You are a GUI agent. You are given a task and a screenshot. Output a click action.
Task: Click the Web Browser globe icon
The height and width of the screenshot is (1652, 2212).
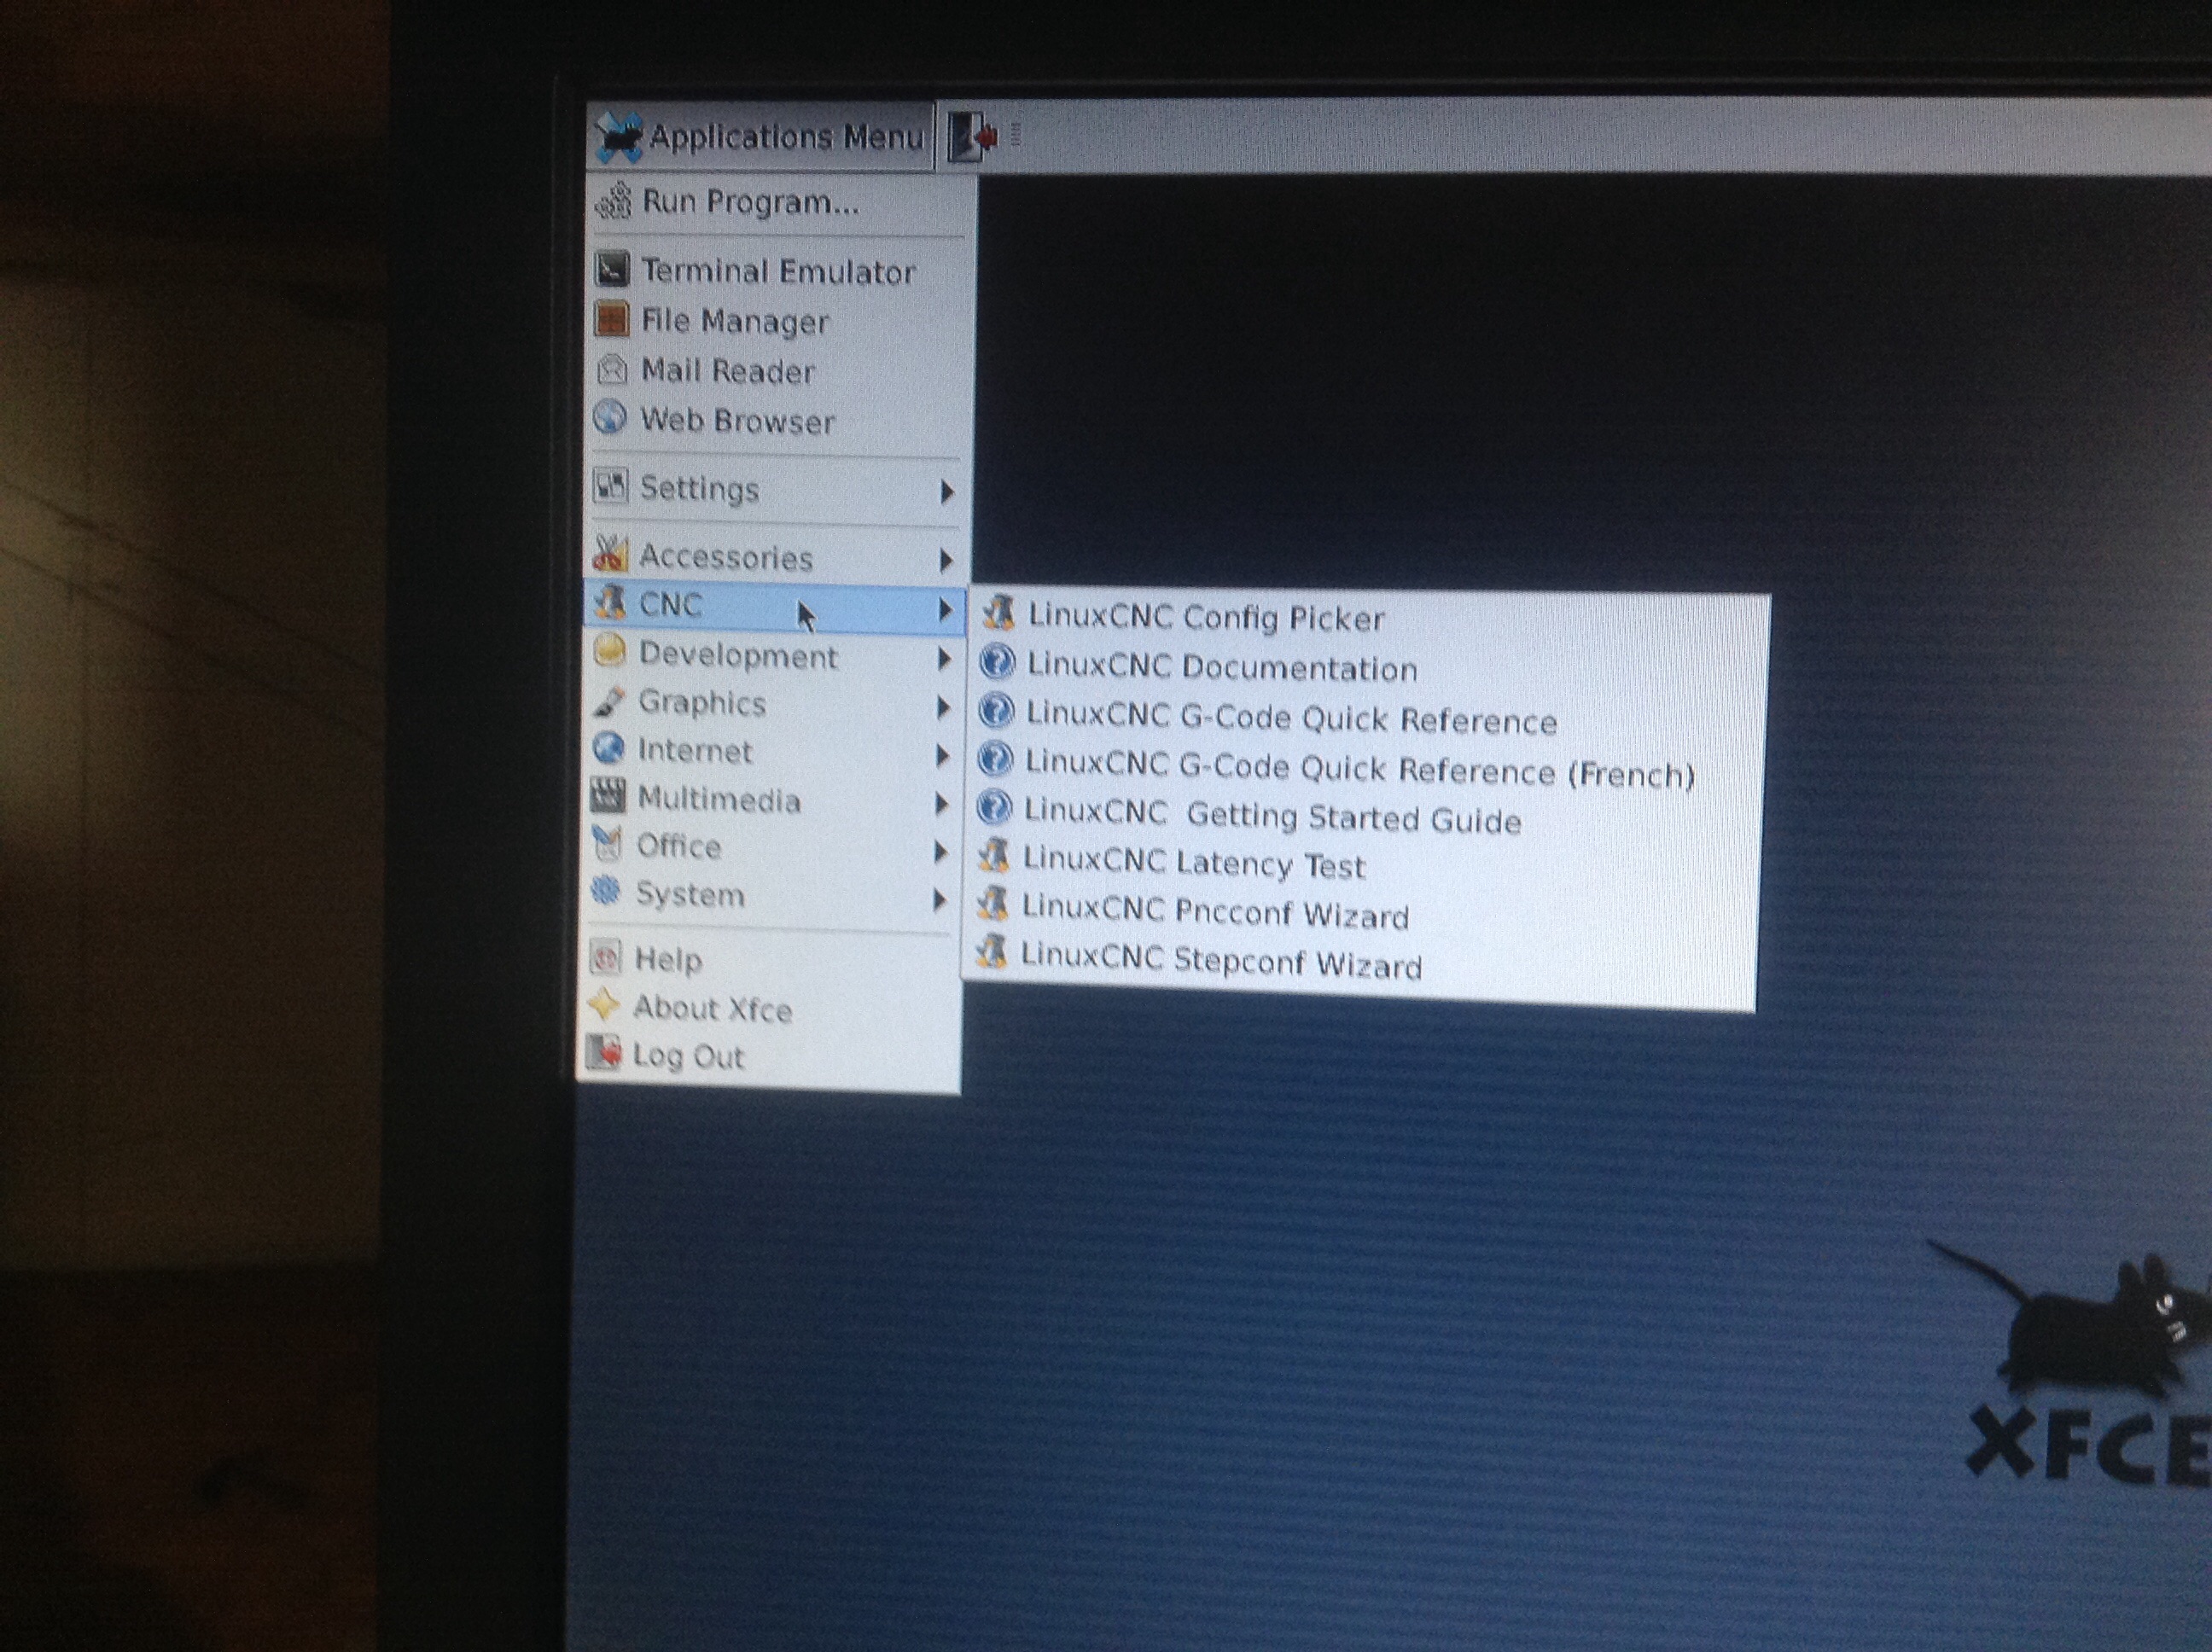coord(610,417)
